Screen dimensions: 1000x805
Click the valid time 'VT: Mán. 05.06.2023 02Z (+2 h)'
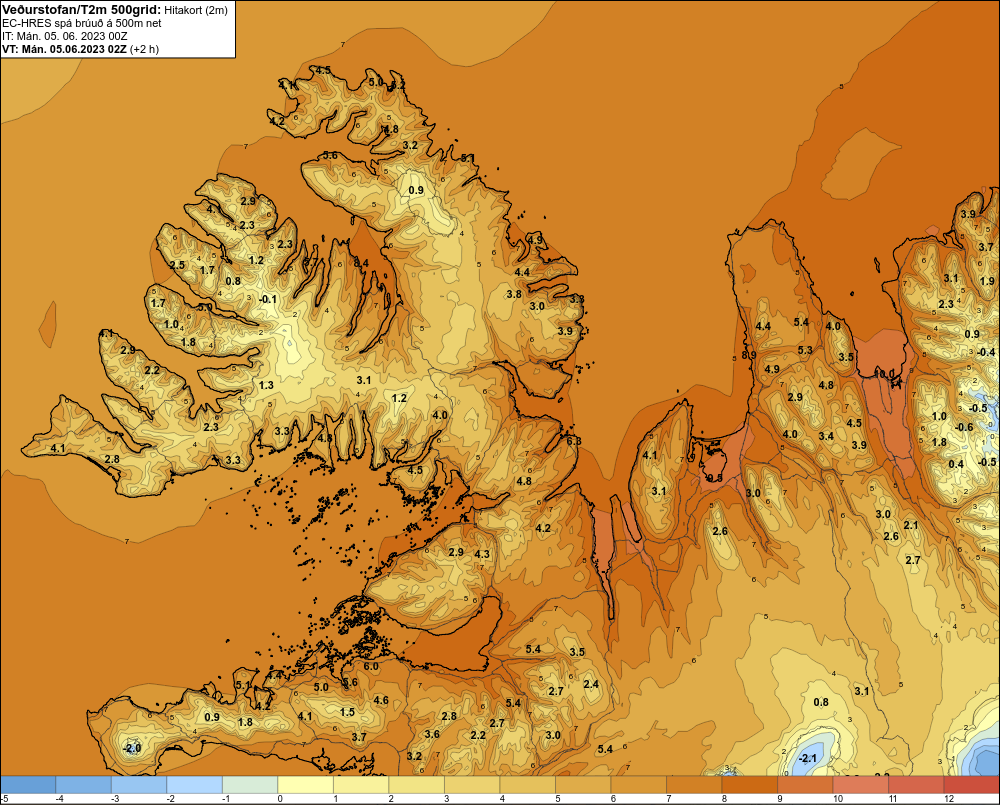click(x=80, y=49)
